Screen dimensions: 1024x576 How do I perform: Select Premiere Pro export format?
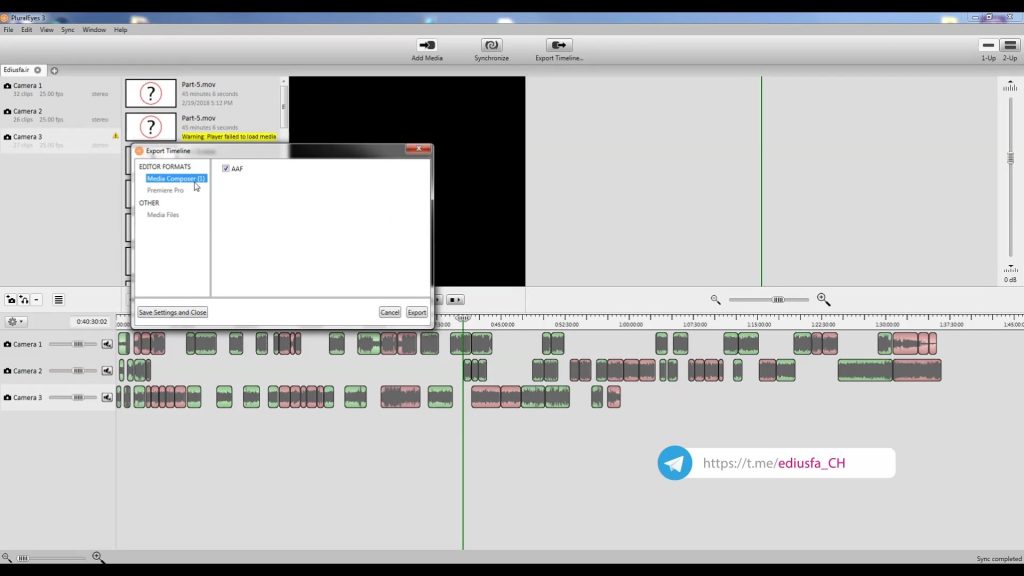coord(165,190)
